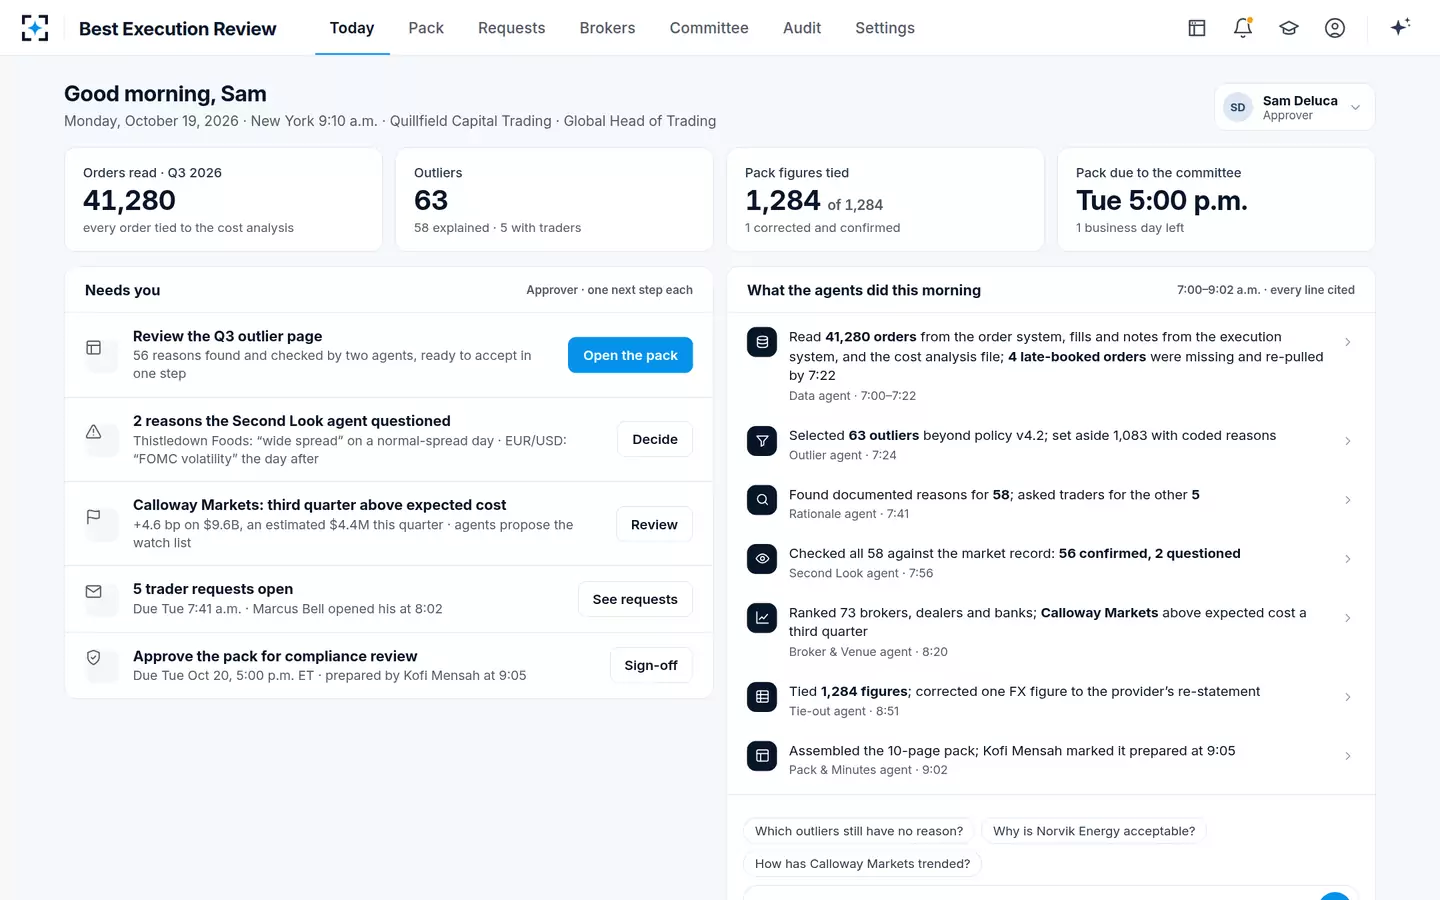Click the layout icon beside Review the Q3 outlier page
Screen dimensions: 1440x900
[94, 348]
